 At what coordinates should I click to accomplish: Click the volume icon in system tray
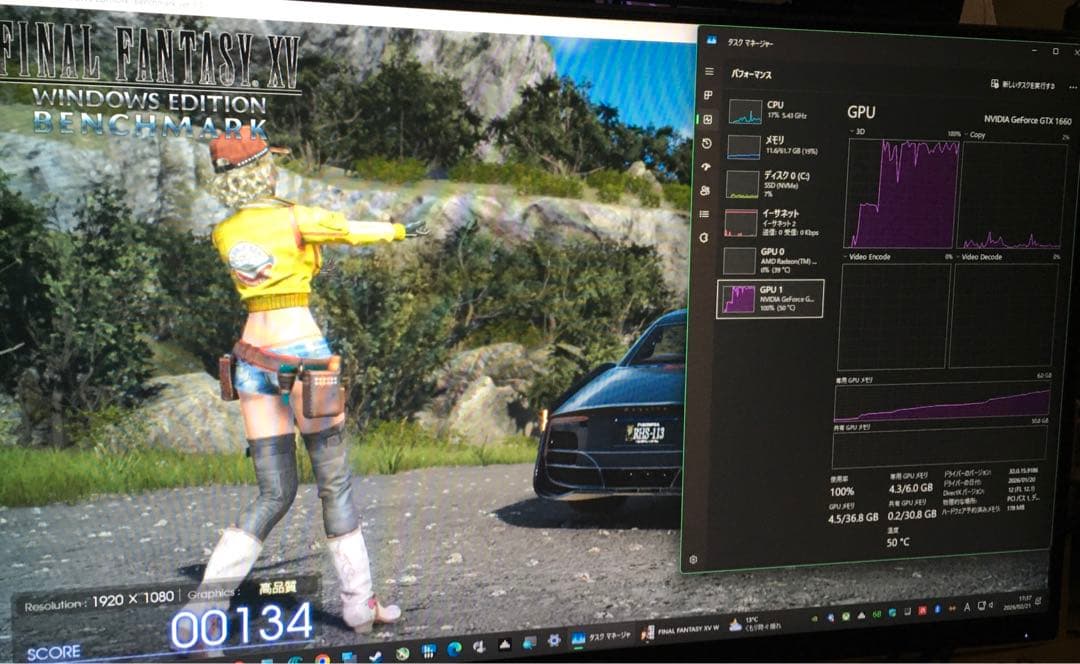pyautogui.click(x=990, y=605)
